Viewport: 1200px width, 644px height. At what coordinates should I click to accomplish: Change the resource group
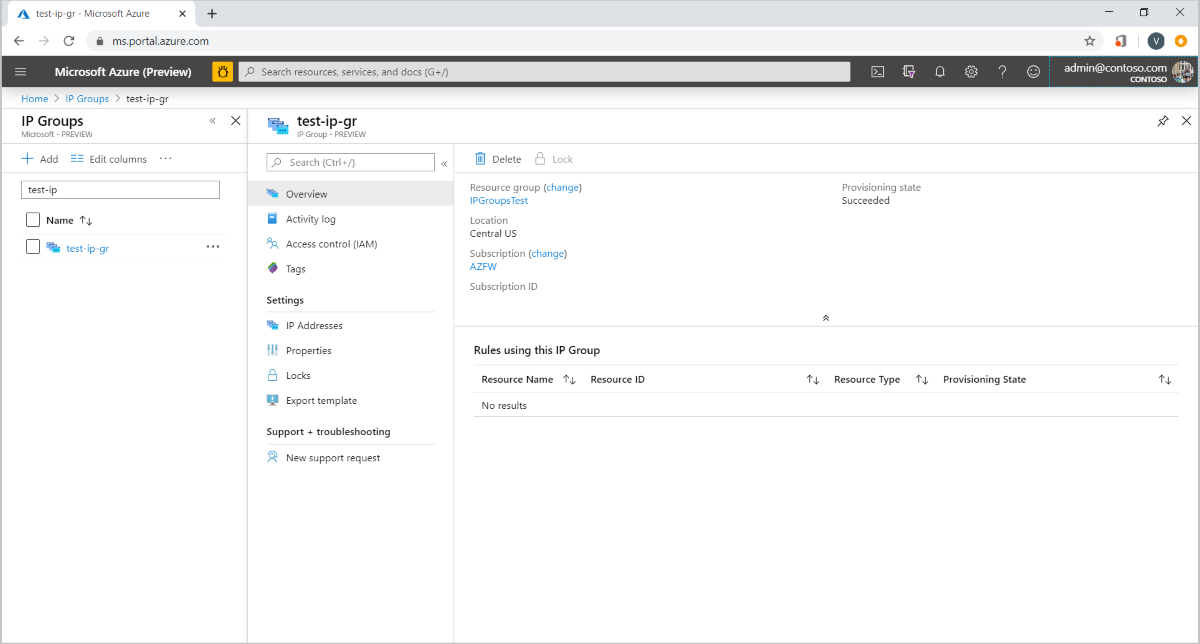pyautogui.click(x=562, y=187)
